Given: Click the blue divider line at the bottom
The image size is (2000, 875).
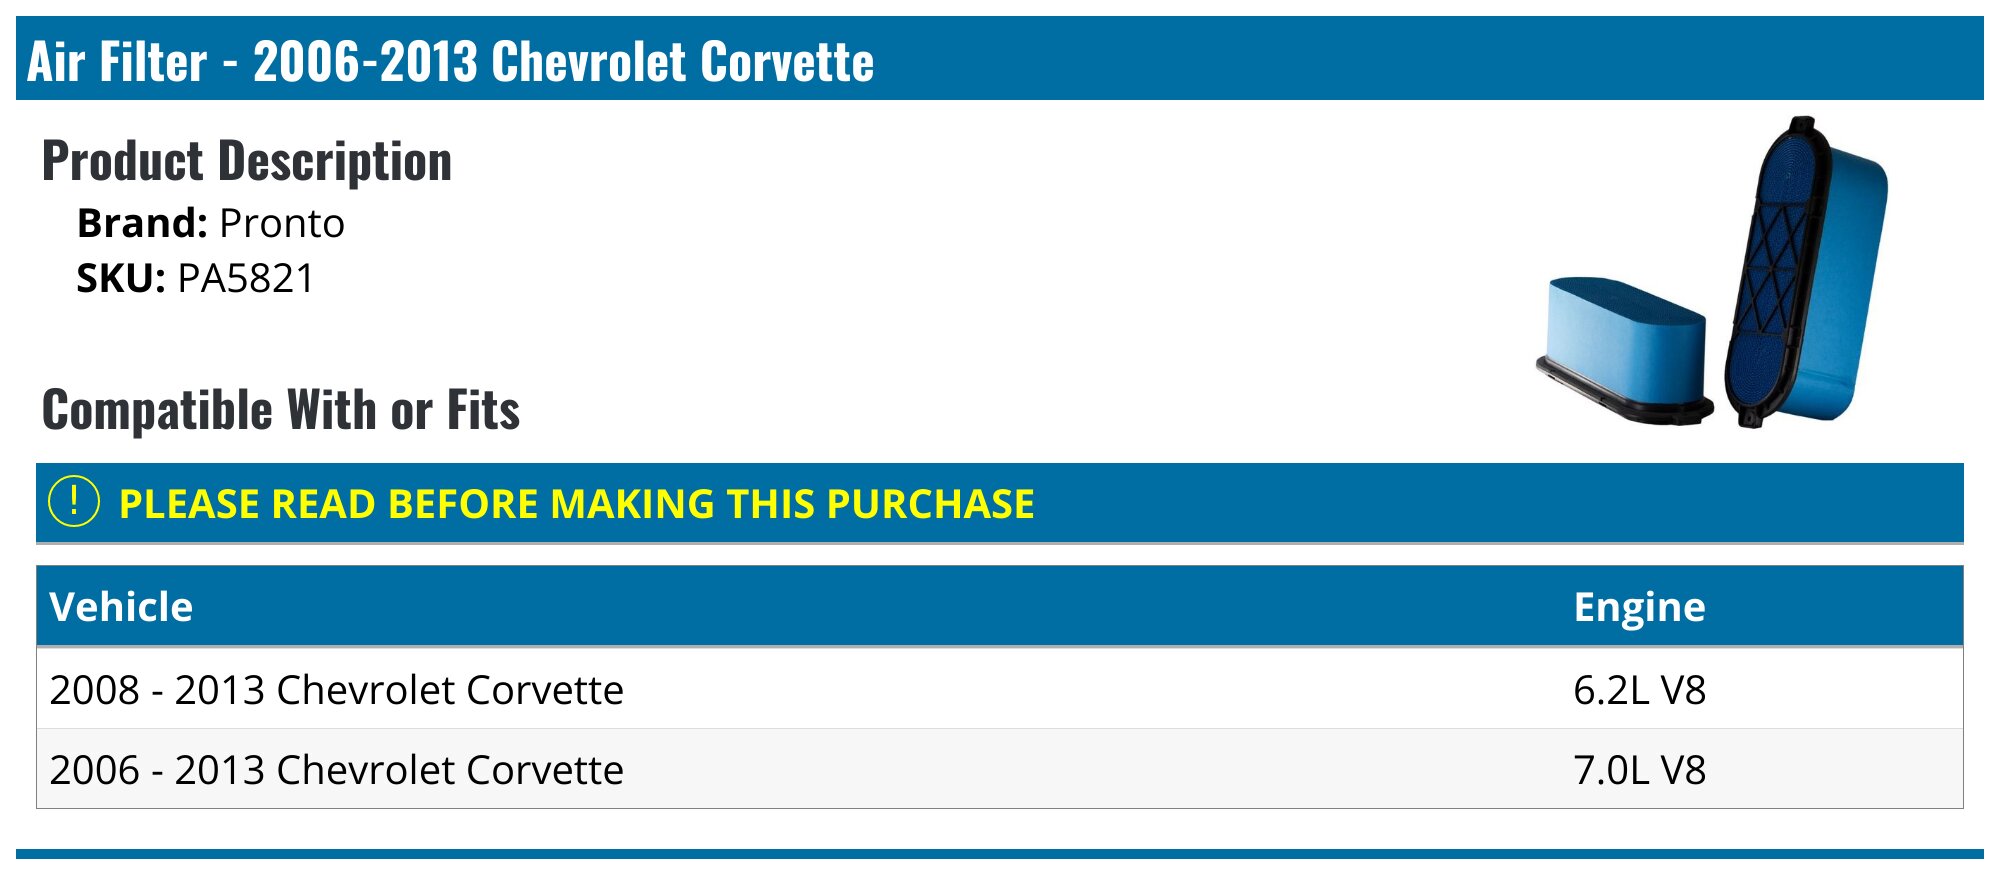Looking at the screenshot, I should pos(1000,854).
